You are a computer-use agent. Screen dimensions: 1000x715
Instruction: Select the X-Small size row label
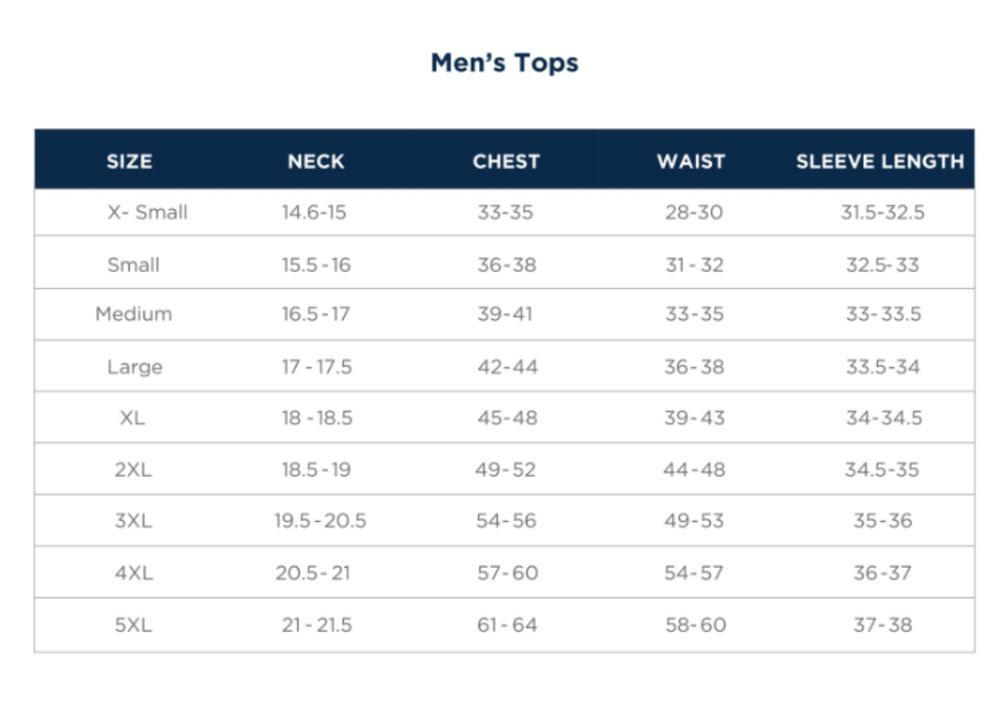coord(147,213)
